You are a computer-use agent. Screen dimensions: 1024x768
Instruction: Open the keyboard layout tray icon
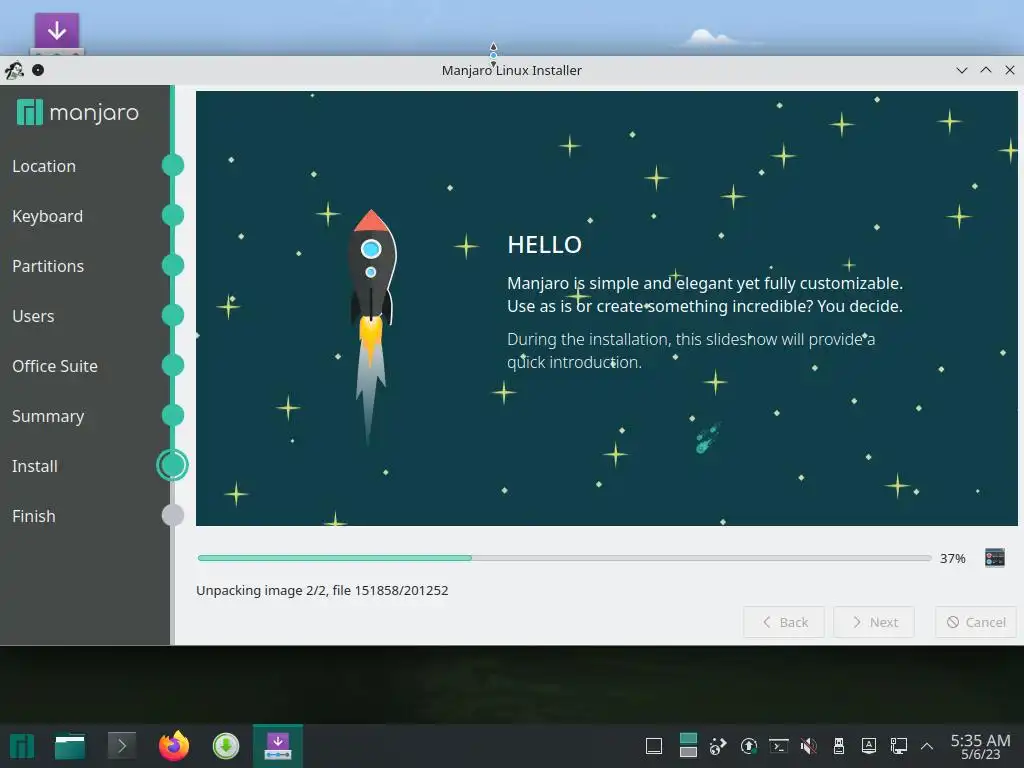point(869,746)
